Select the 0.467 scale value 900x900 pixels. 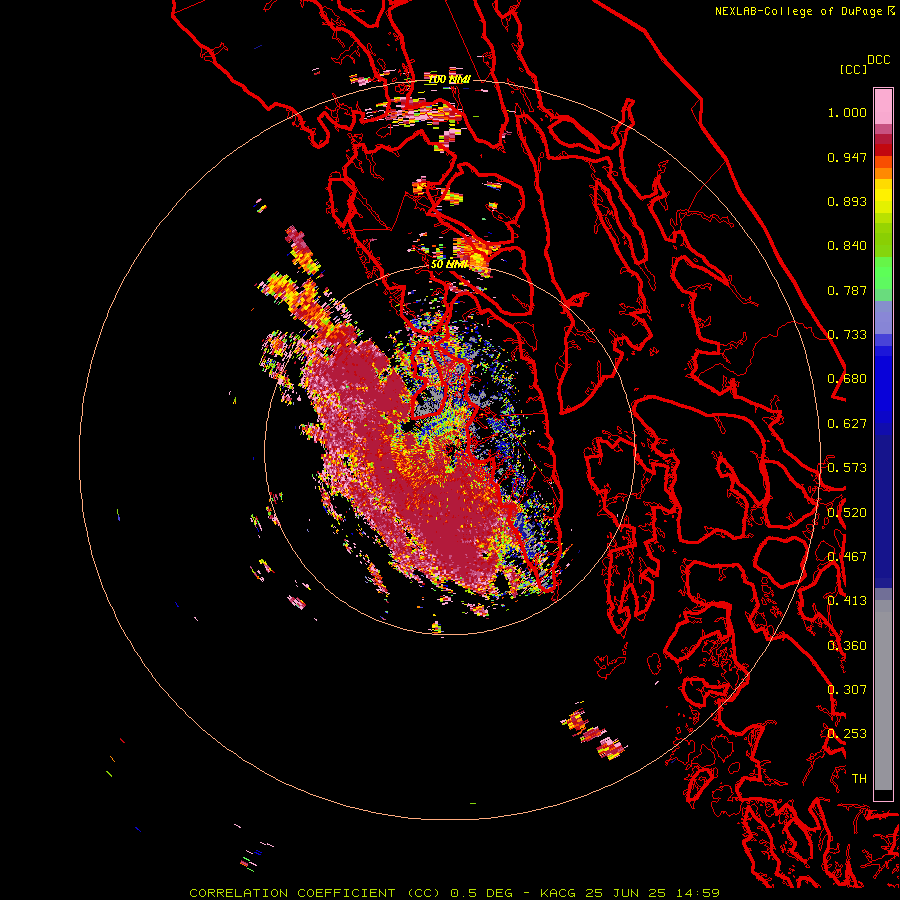pyautogui.click(x=847, y=557)
